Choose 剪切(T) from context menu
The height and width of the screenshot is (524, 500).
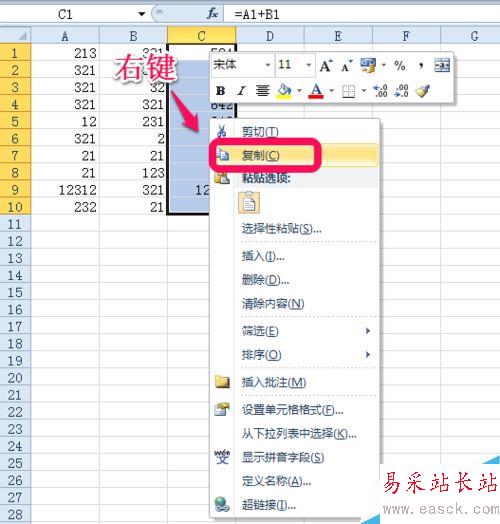[295, 132]
